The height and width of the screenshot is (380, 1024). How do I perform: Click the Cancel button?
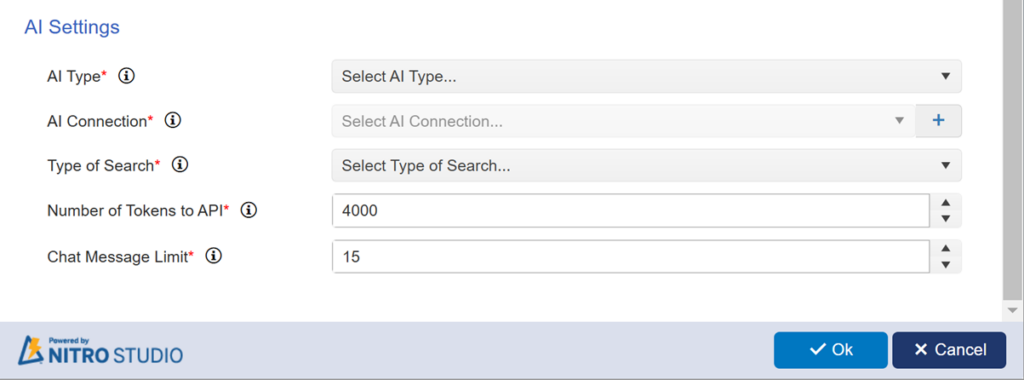point(949,350)
